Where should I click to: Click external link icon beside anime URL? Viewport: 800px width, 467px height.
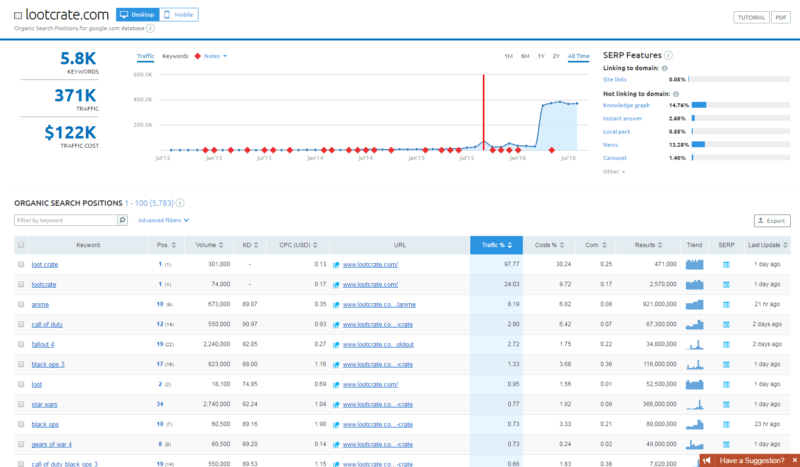pyautogui.click(x=336, y=305)
